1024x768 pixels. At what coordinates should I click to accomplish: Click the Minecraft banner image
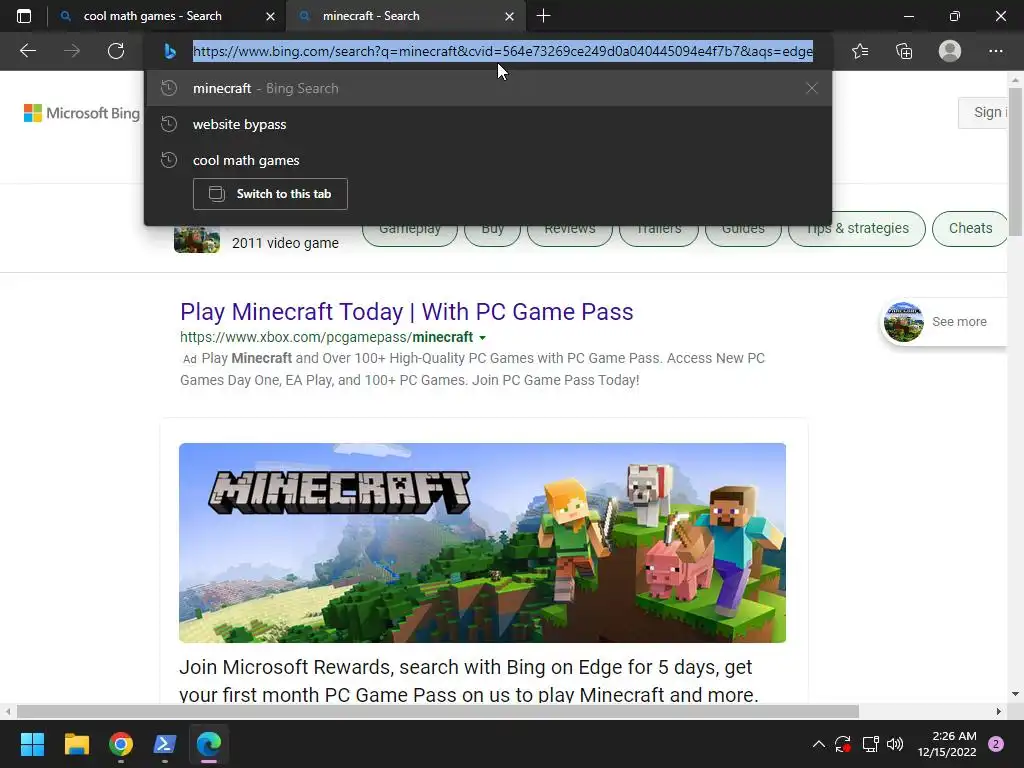(483, 543)
